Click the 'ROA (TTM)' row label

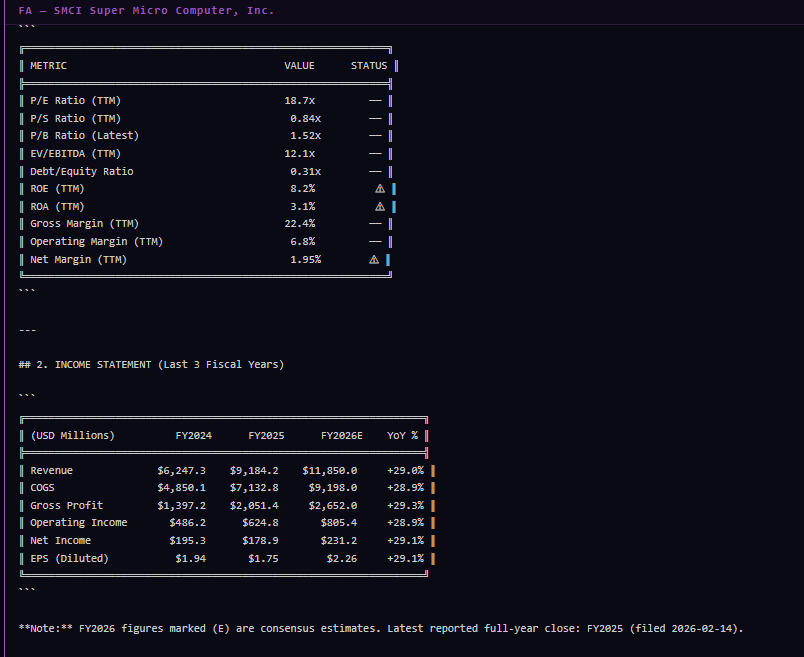[57, 207]
